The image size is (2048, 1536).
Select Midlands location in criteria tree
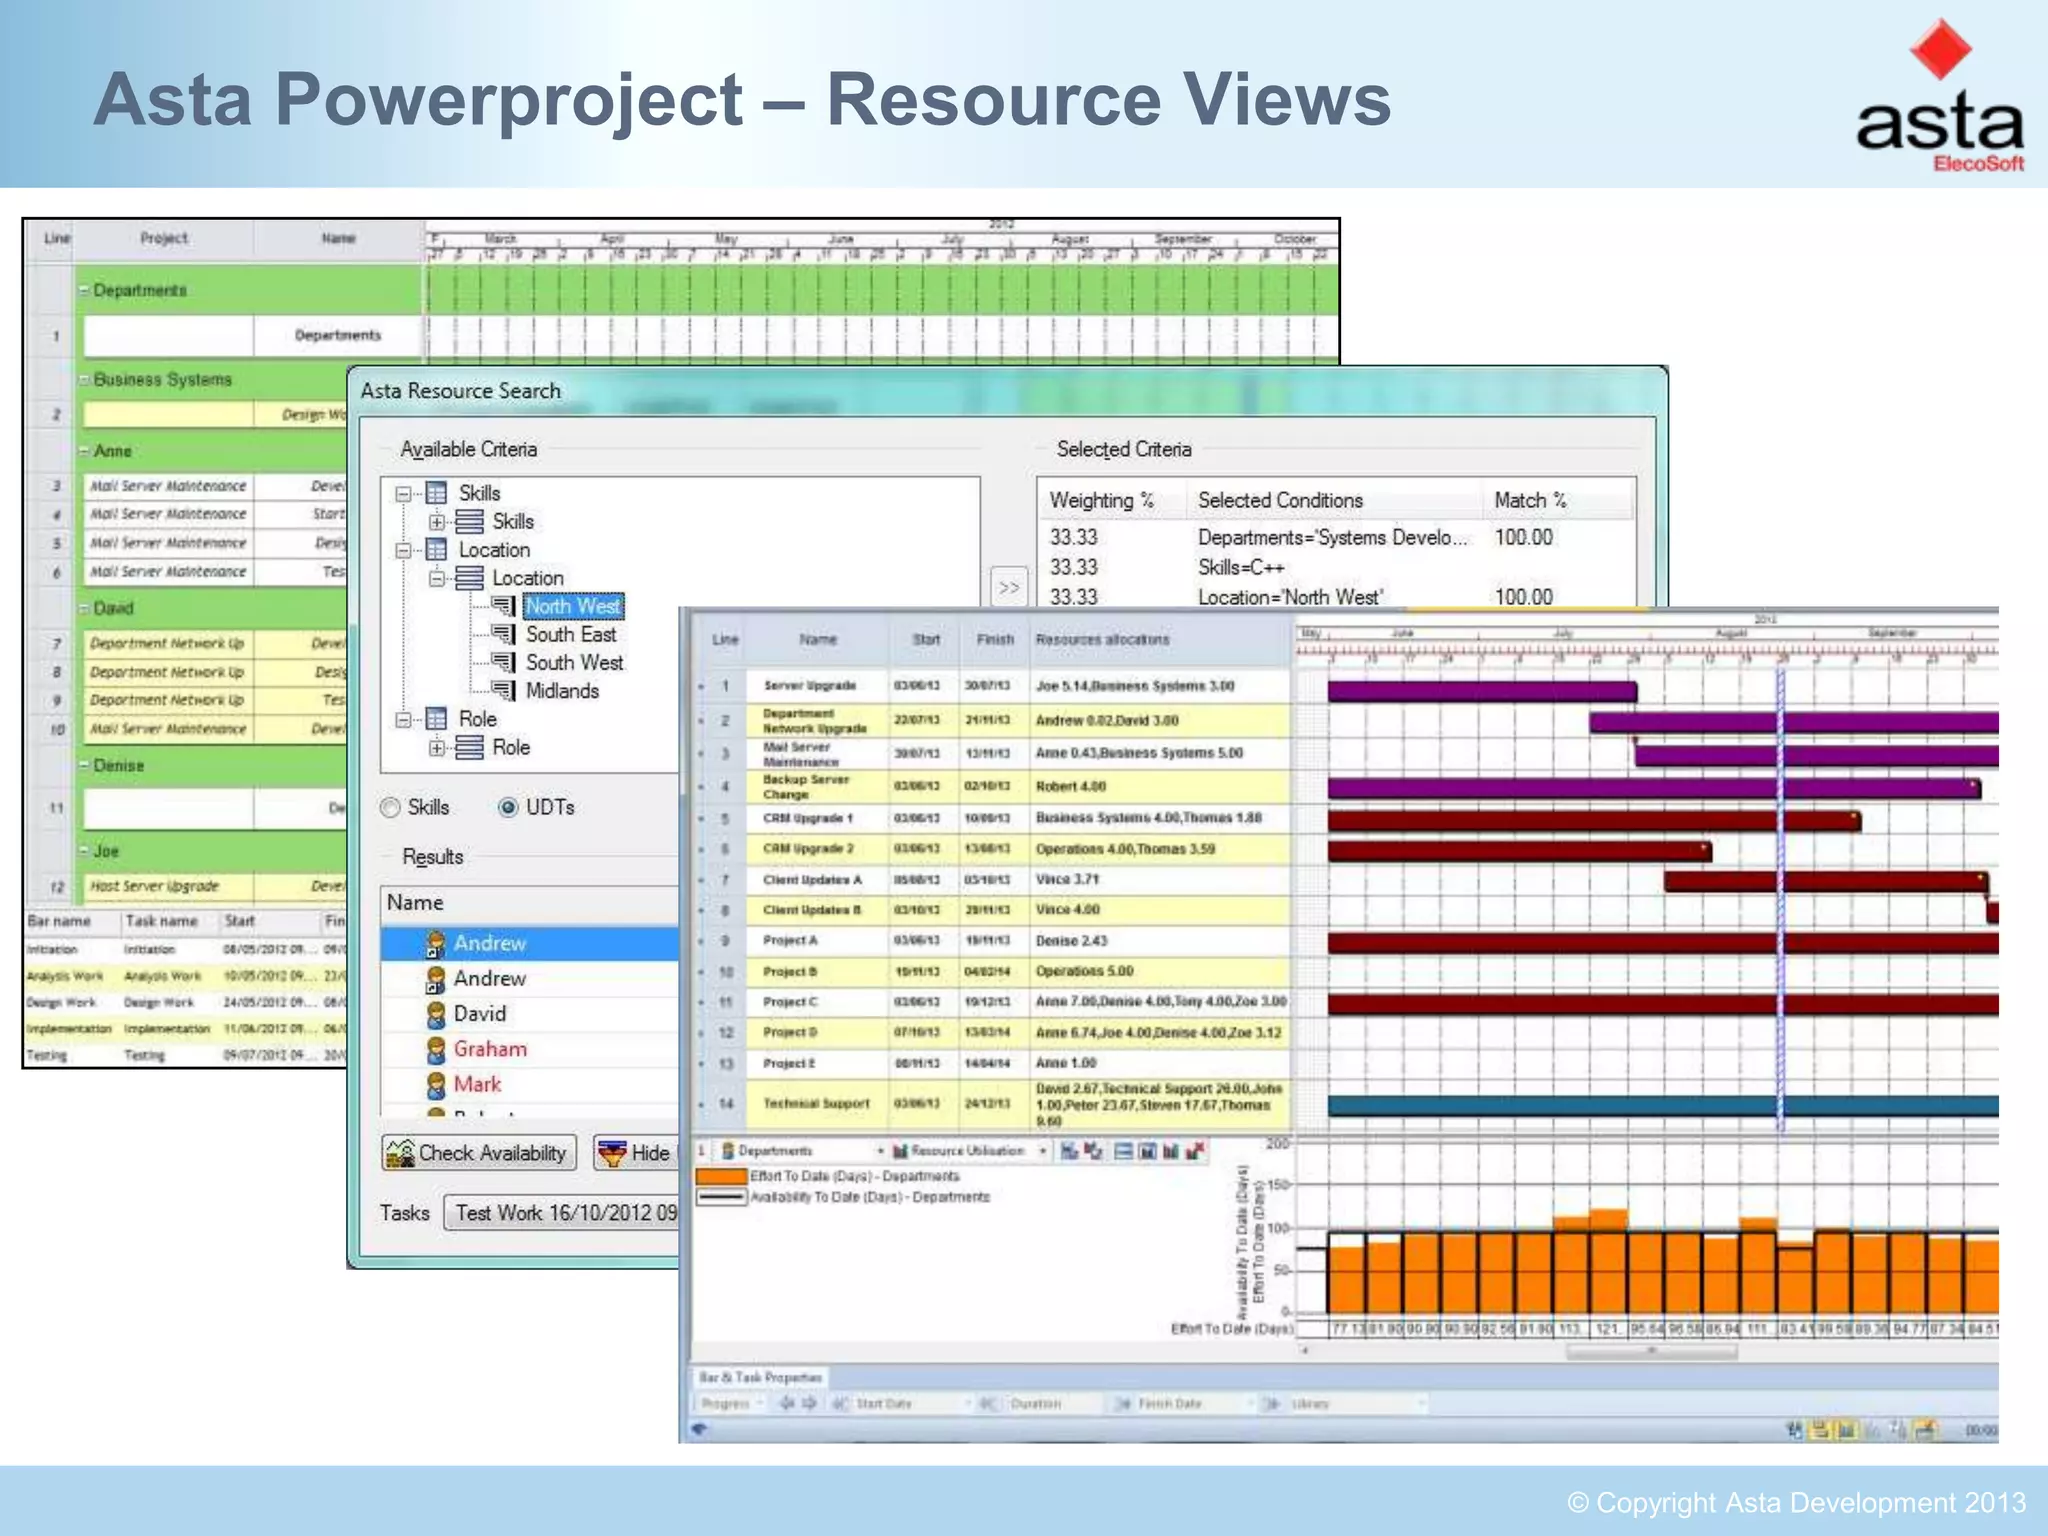562,691
